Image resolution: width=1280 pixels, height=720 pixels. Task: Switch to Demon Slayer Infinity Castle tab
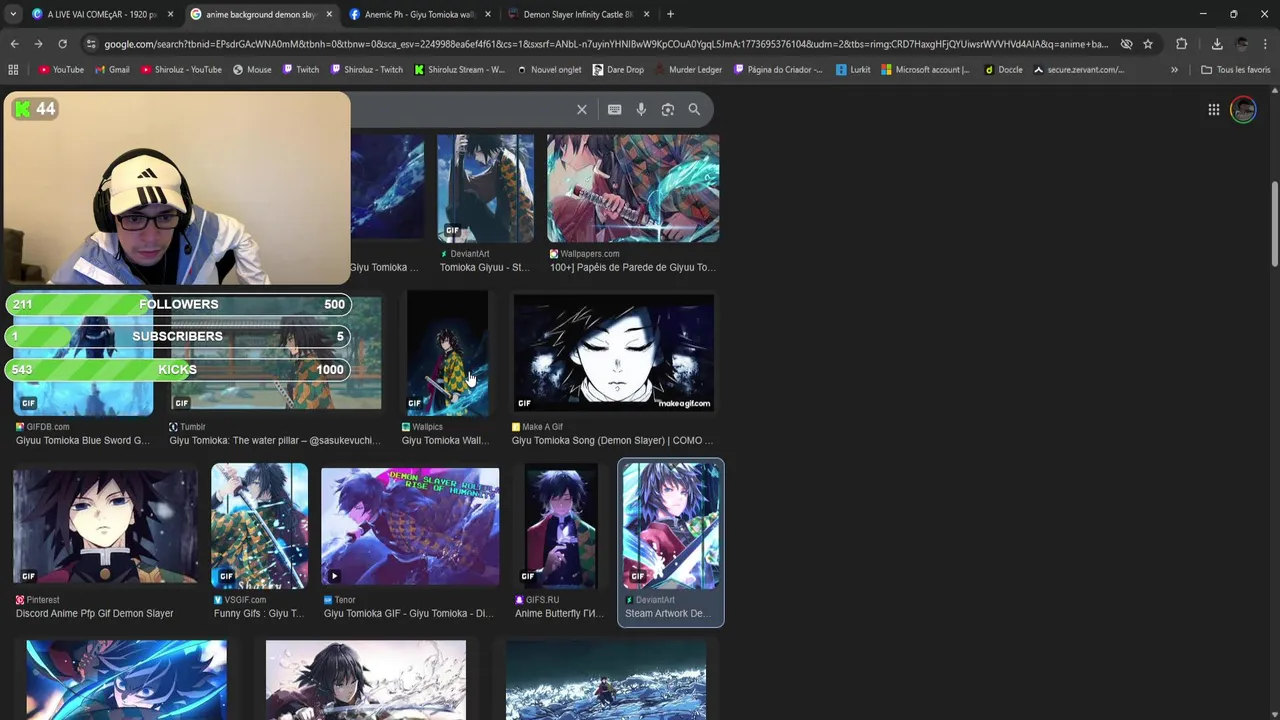579,14
